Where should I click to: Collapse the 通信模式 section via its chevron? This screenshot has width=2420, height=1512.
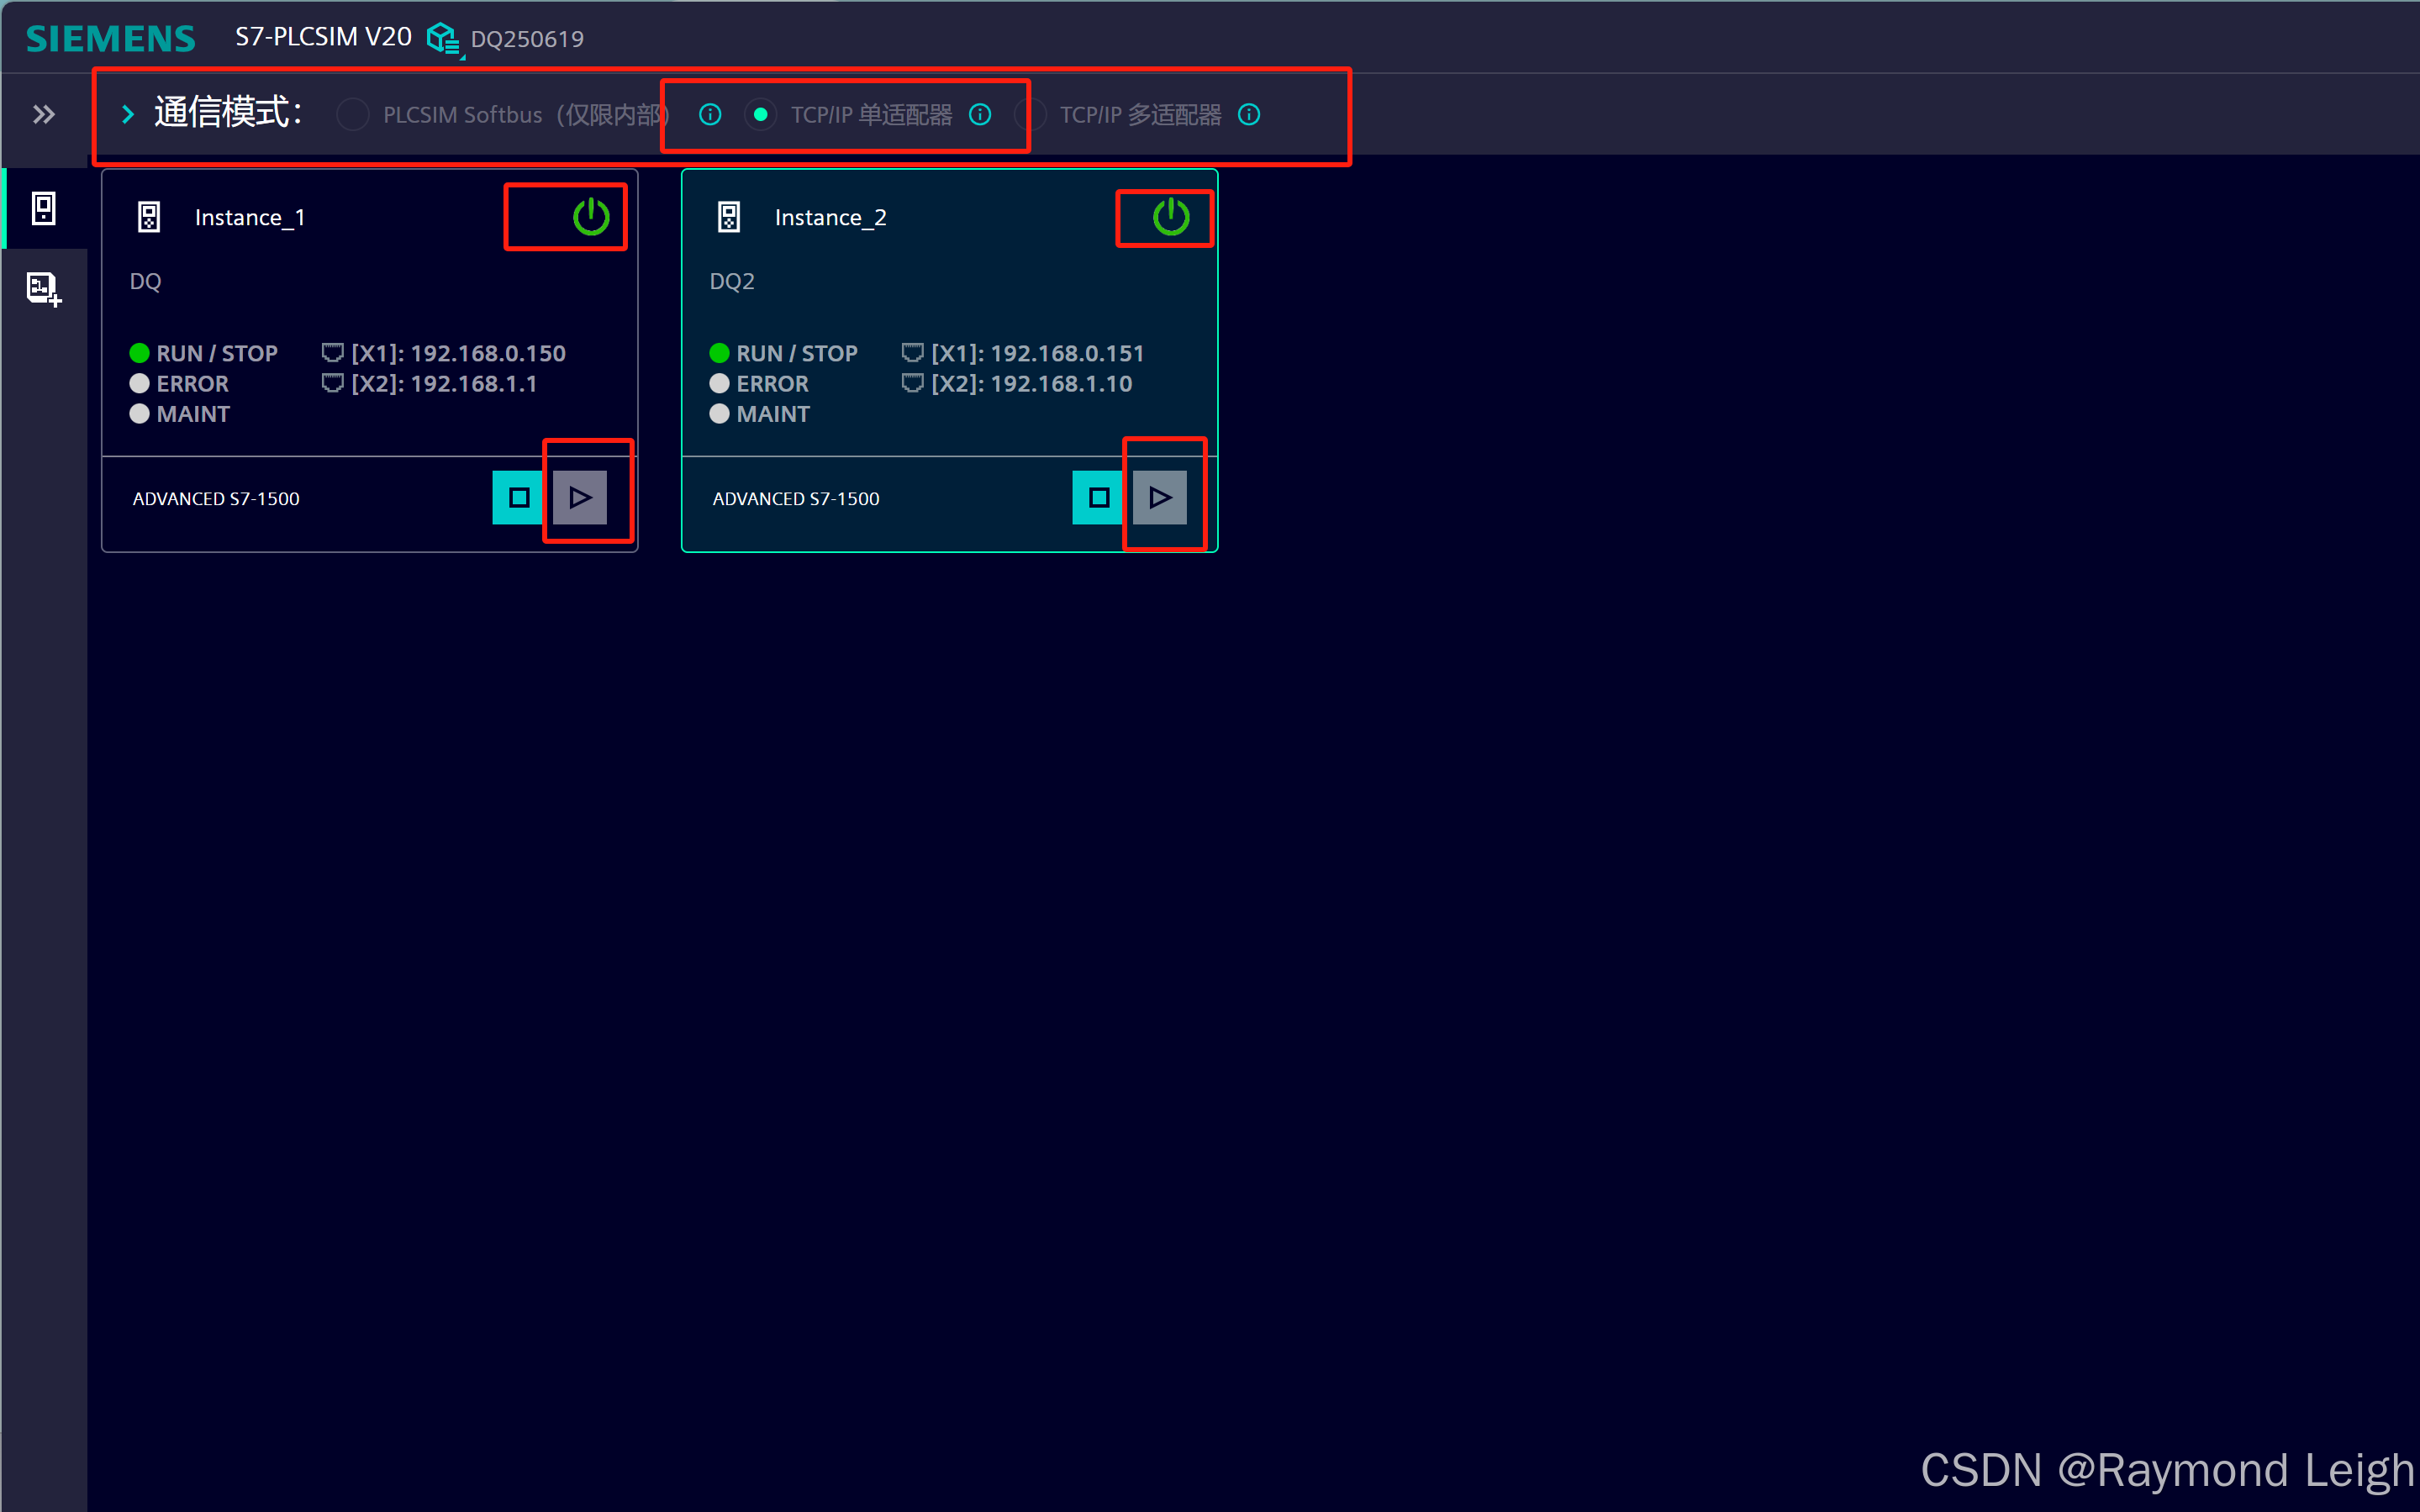point(127,113)
